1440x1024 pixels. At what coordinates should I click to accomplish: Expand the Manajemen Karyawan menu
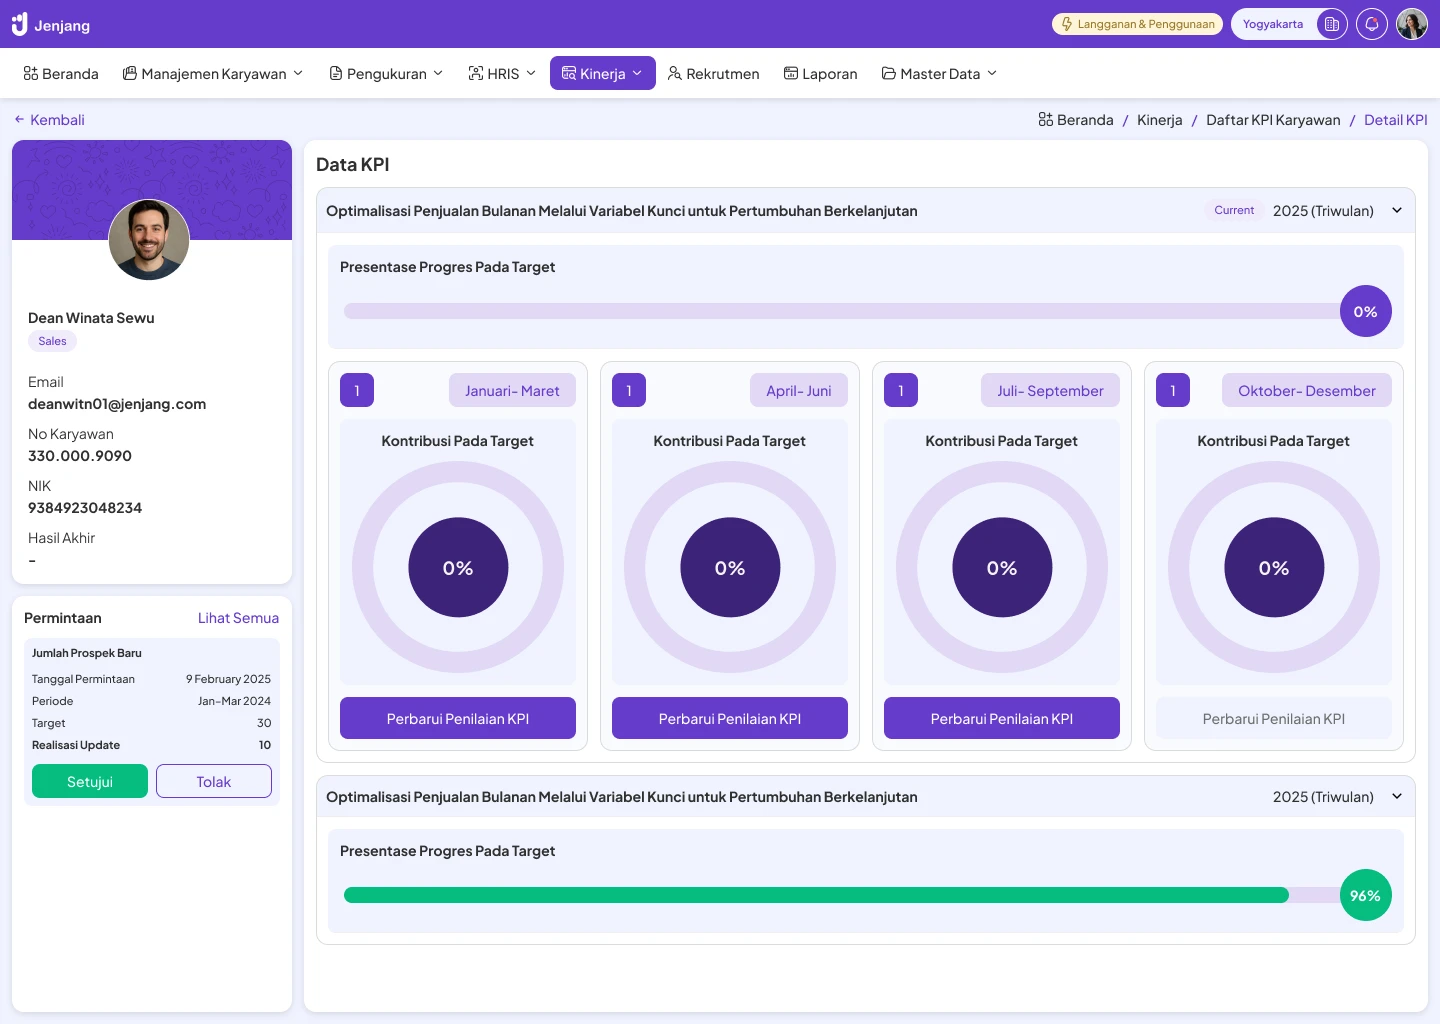tap(212, 74)
